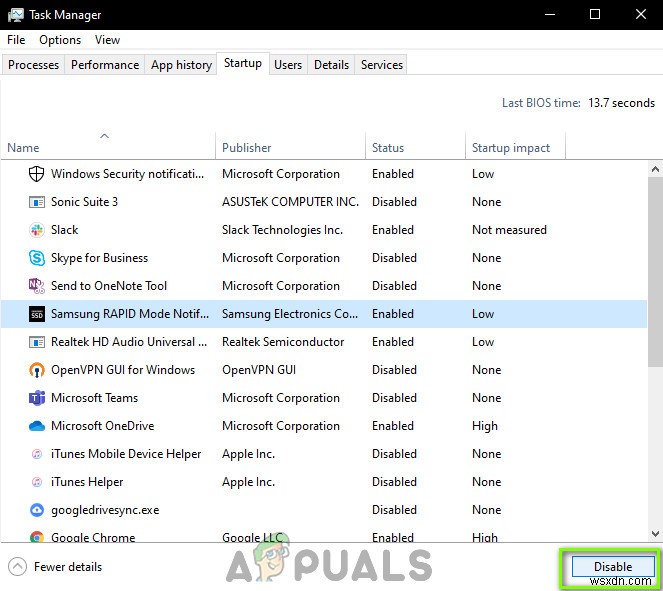This screenshot has height=591, width=663.
Task: Collapse view with Fewer details
Action: pyautogui.click(x=55, y=566)
